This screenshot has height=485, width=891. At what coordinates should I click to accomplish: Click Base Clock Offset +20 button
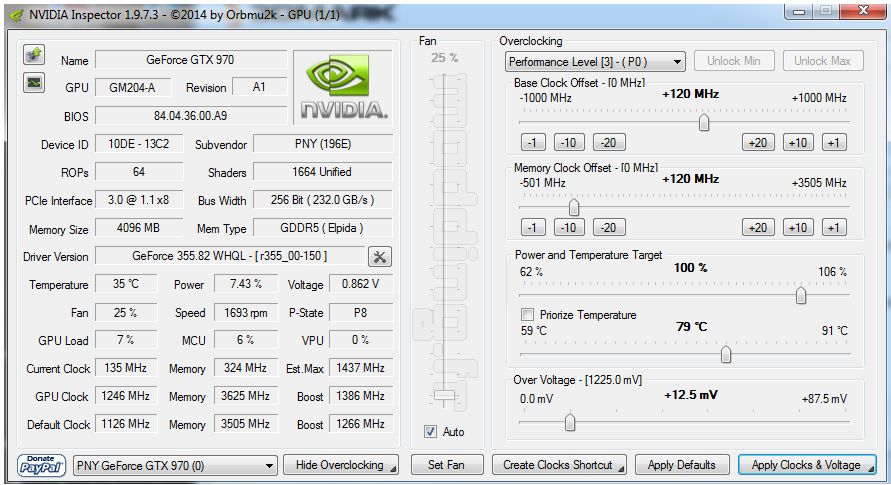tap(758, 143)
